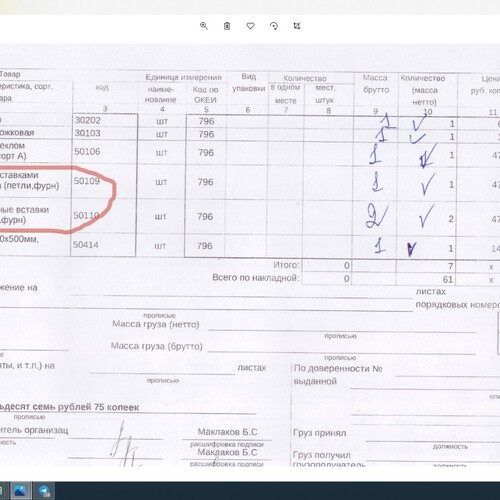The image size is (500, 500).
Task: Click 796 in the 50414 row
Action: coord(204,246)
